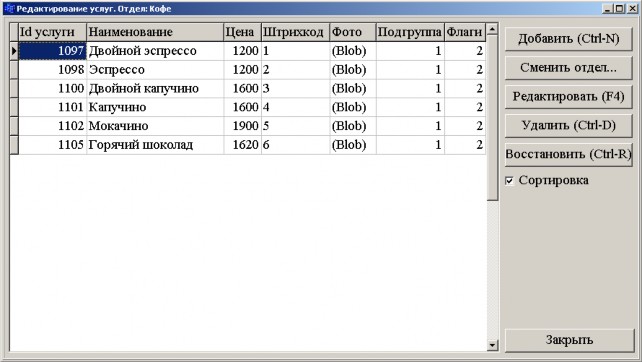Close window via title bar X
The height and width of the screenshot is (362, 642).
click(x=632, y=8)
